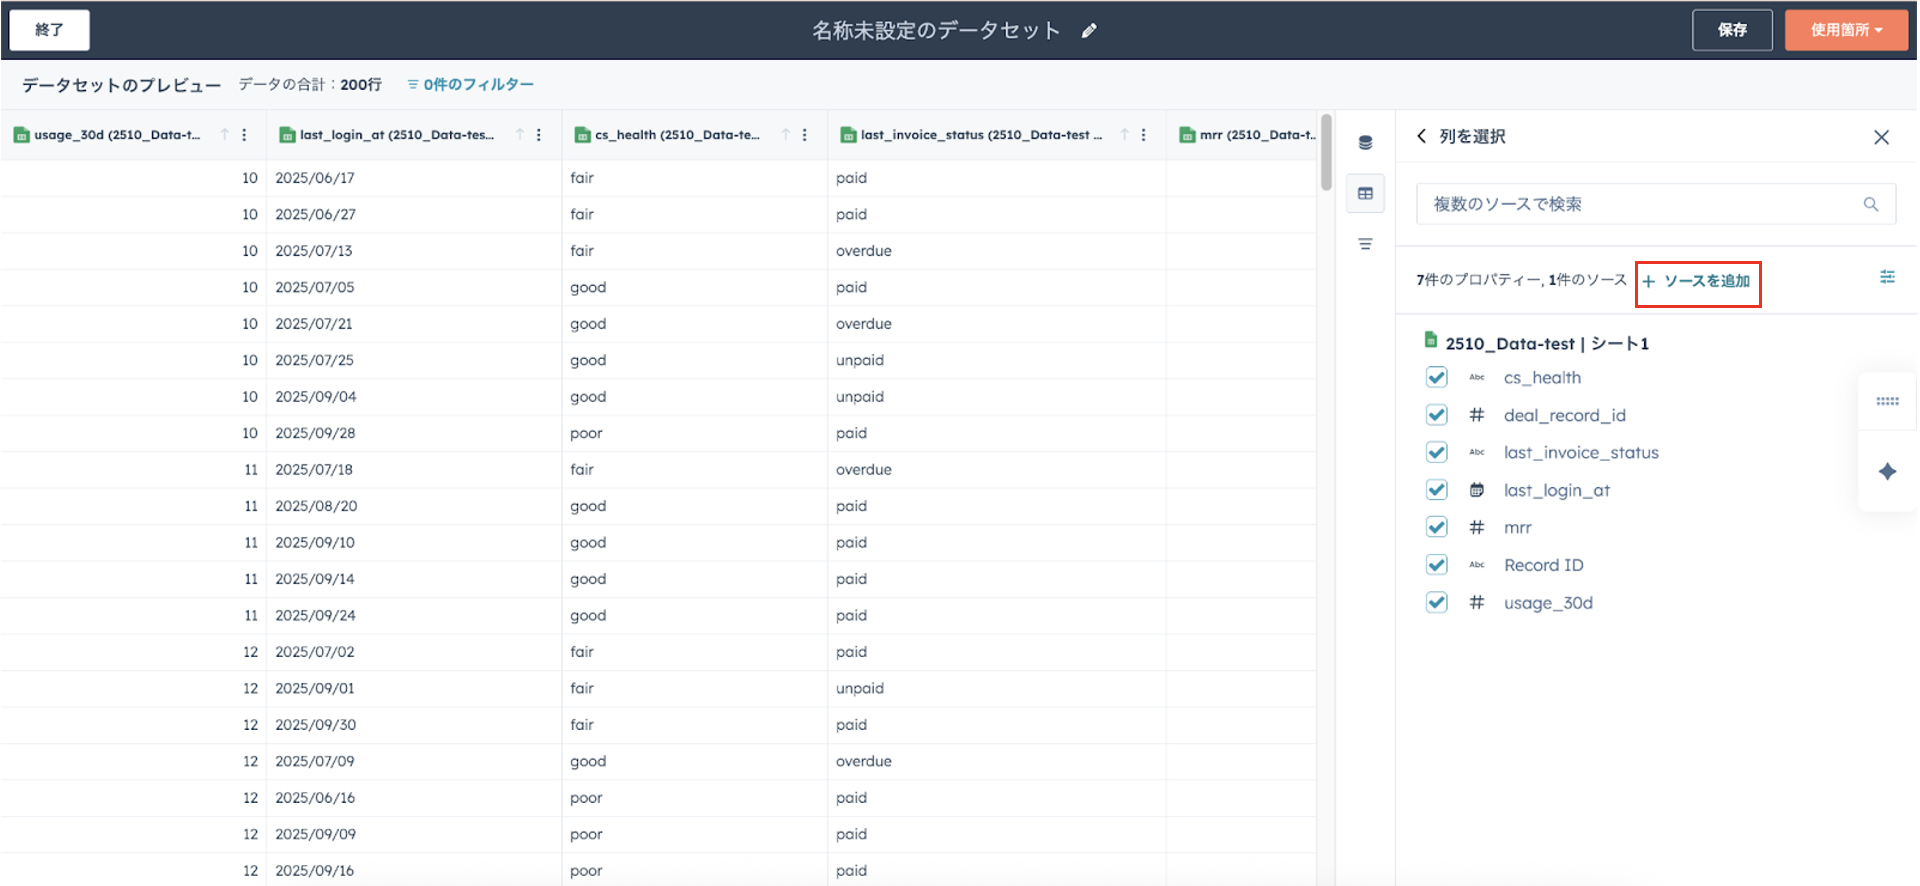Click sort arrow on usage_30d column
This screenshot has width=1920, height=886.
coord(225,135)
